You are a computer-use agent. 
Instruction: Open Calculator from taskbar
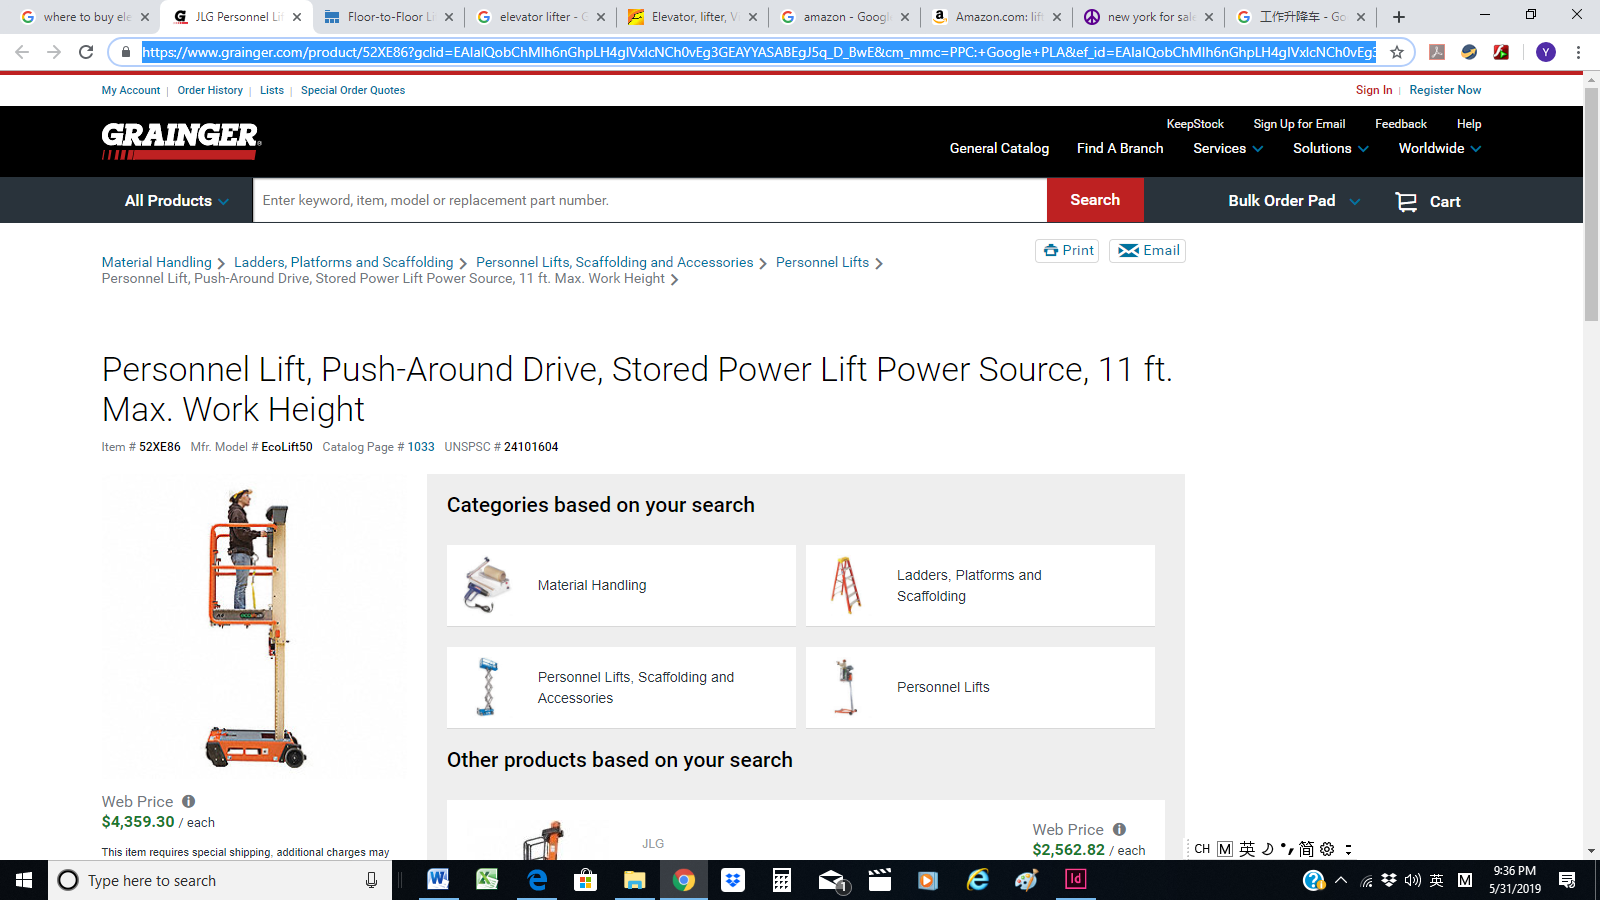[x=782, y=880]
